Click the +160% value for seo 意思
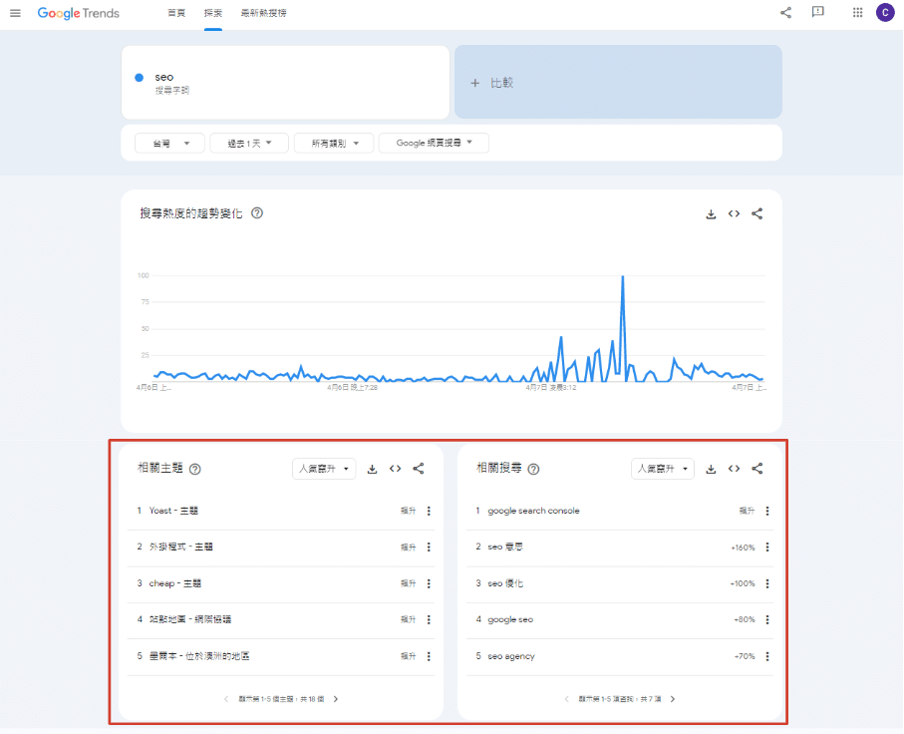This screenshot has height=734, width=904. pos(743,548)
